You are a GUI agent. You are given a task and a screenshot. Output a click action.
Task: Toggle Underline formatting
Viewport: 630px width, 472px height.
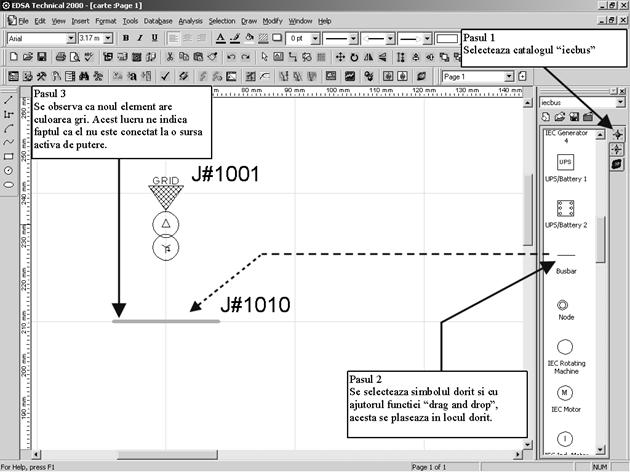[x=154, y=38]
